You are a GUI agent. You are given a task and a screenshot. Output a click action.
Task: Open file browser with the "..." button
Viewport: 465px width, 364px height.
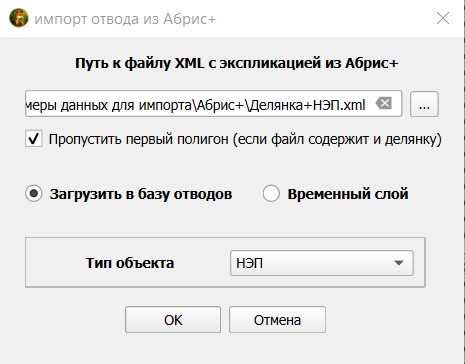(424, 104)
